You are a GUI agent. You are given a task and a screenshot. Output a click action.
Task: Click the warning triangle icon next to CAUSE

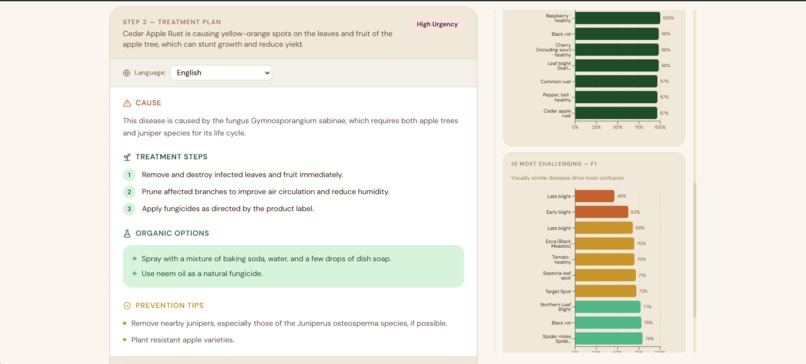[x=127, y=103]
